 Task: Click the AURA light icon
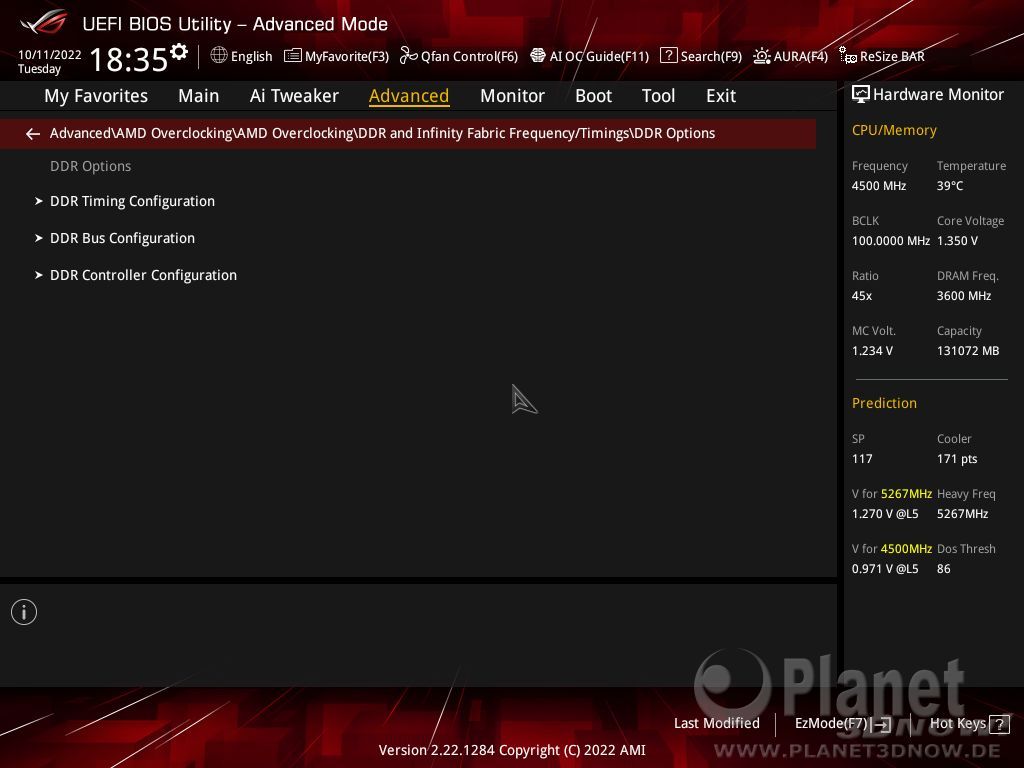coord(761,56)
